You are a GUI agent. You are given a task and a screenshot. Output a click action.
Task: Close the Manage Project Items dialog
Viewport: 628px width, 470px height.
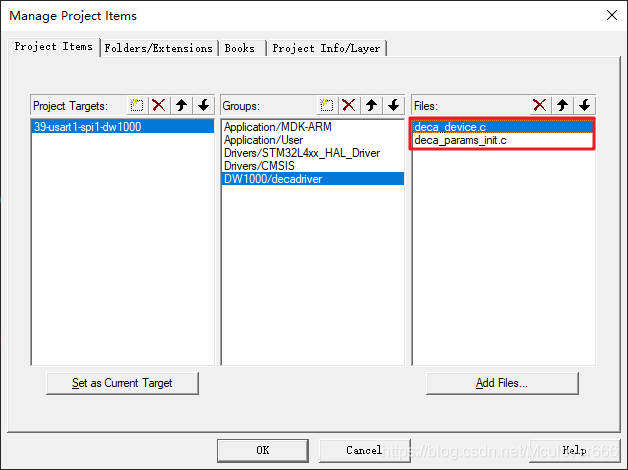[x=612, y=16]
